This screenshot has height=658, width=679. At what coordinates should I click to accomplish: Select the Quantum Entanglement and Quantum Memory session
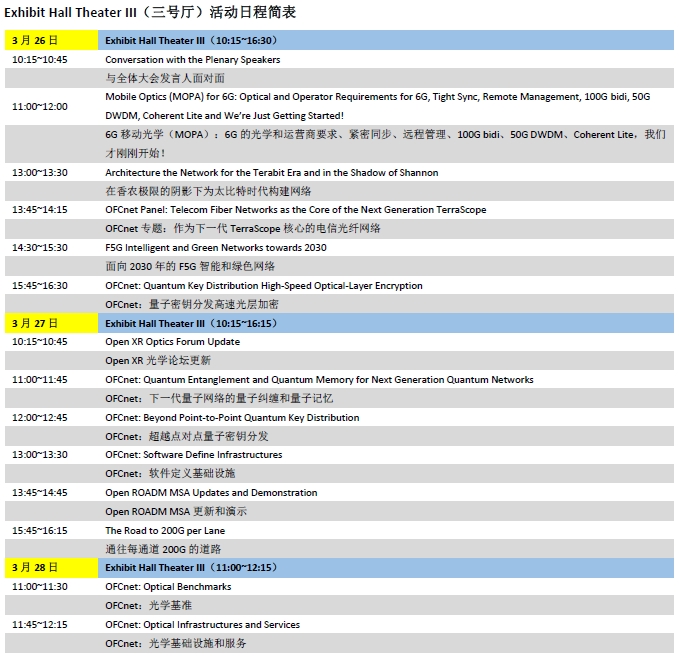click(319, 380)
